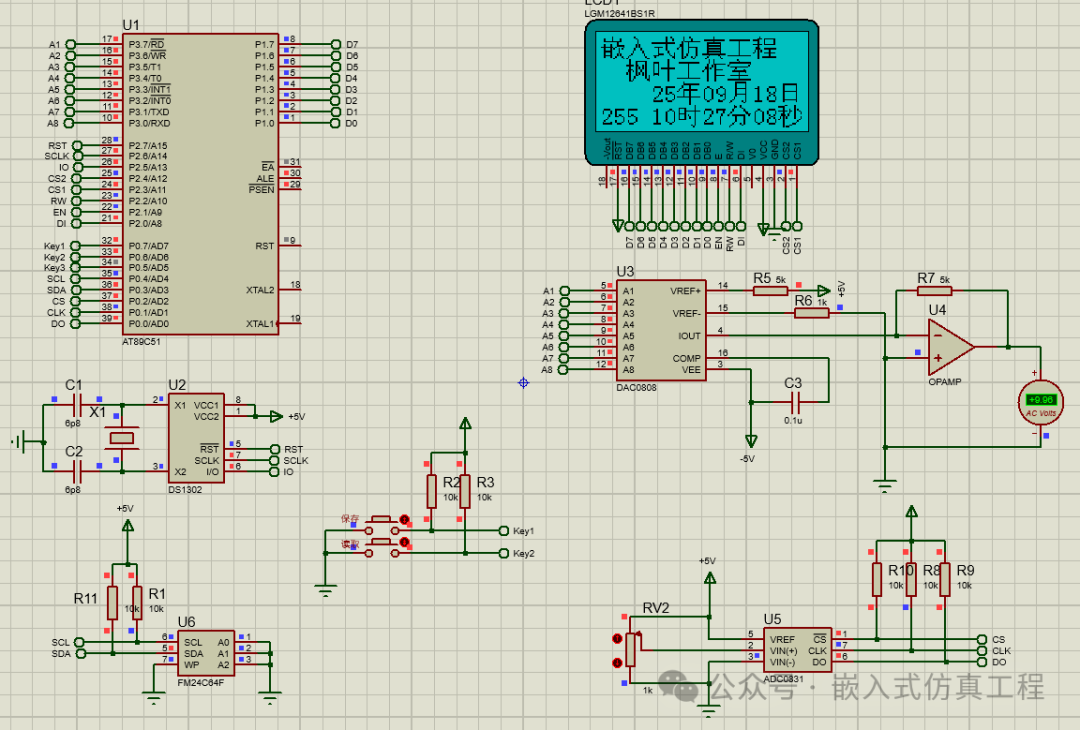Click the AC Volts voltmeter instrument
This screenshot has height=730, width=1080.
pyautogui.click(x=1041, y=403)
